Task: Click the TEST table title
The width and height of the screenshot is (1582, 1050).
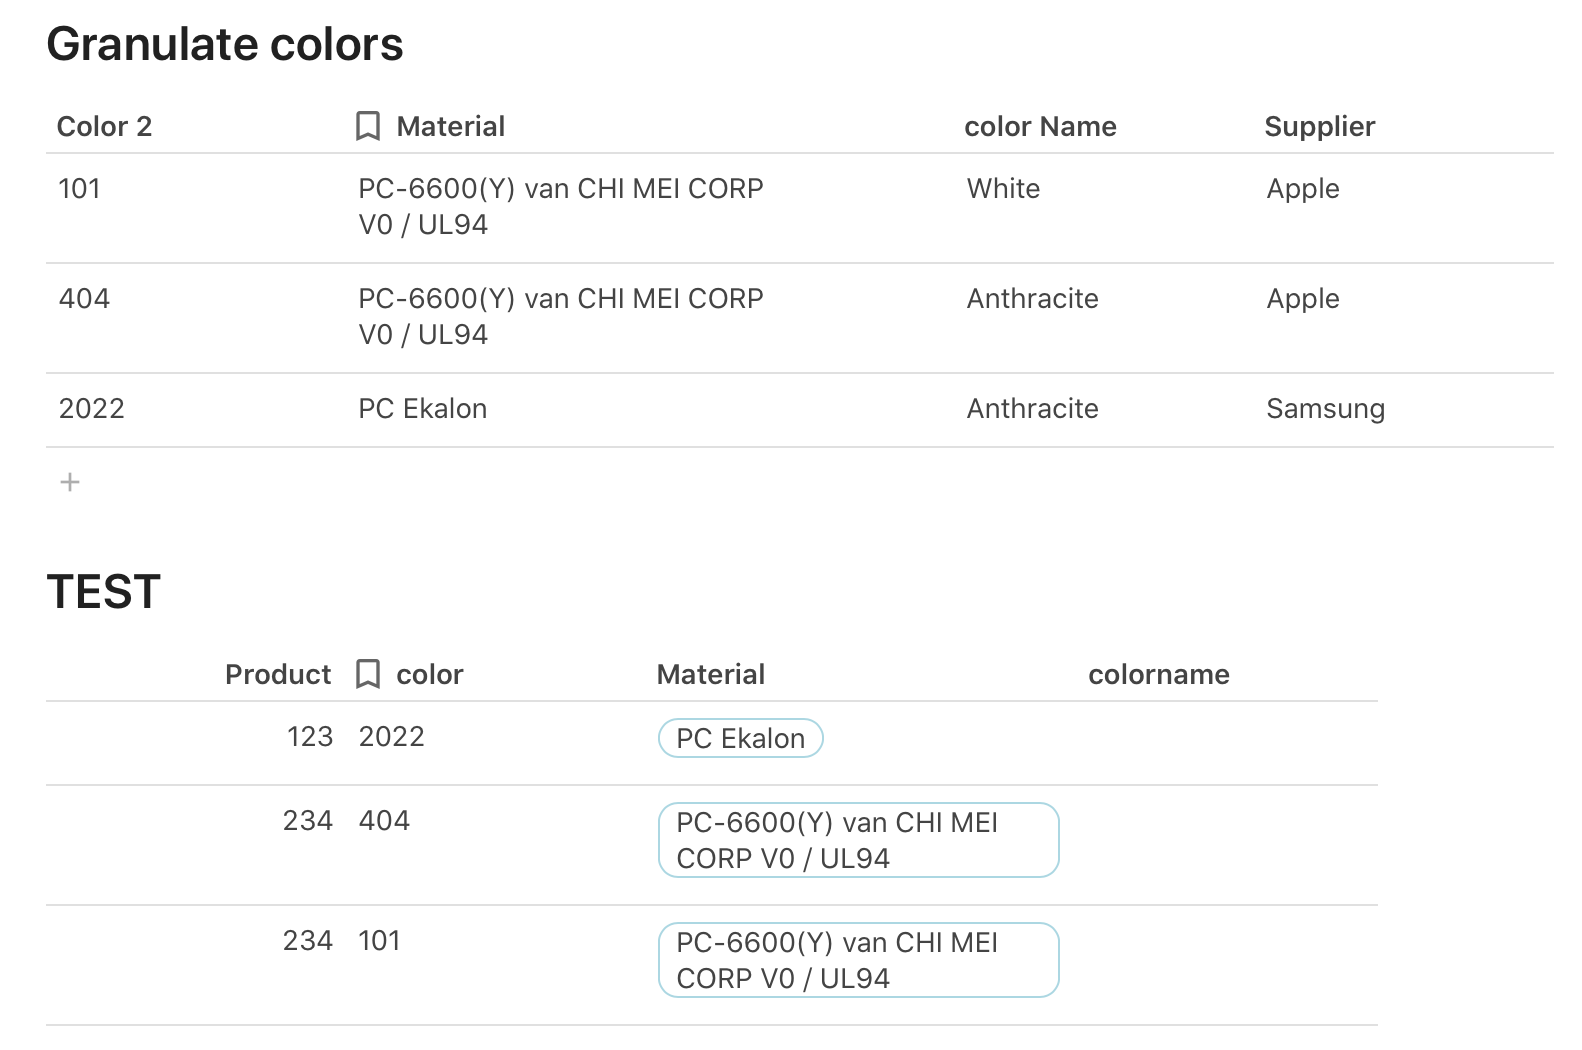Action: pos(104,592)
